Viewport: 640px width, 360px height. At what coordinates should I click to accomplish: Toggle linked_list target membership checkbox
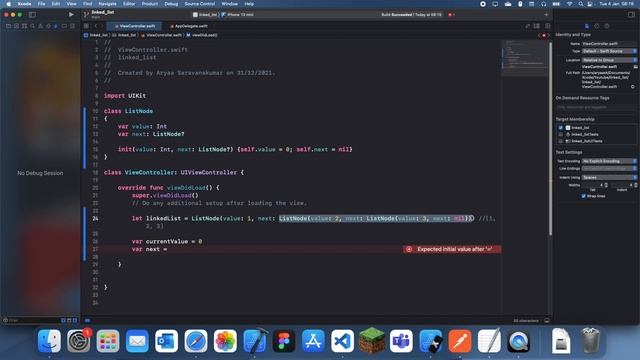[x=560, y=128]
